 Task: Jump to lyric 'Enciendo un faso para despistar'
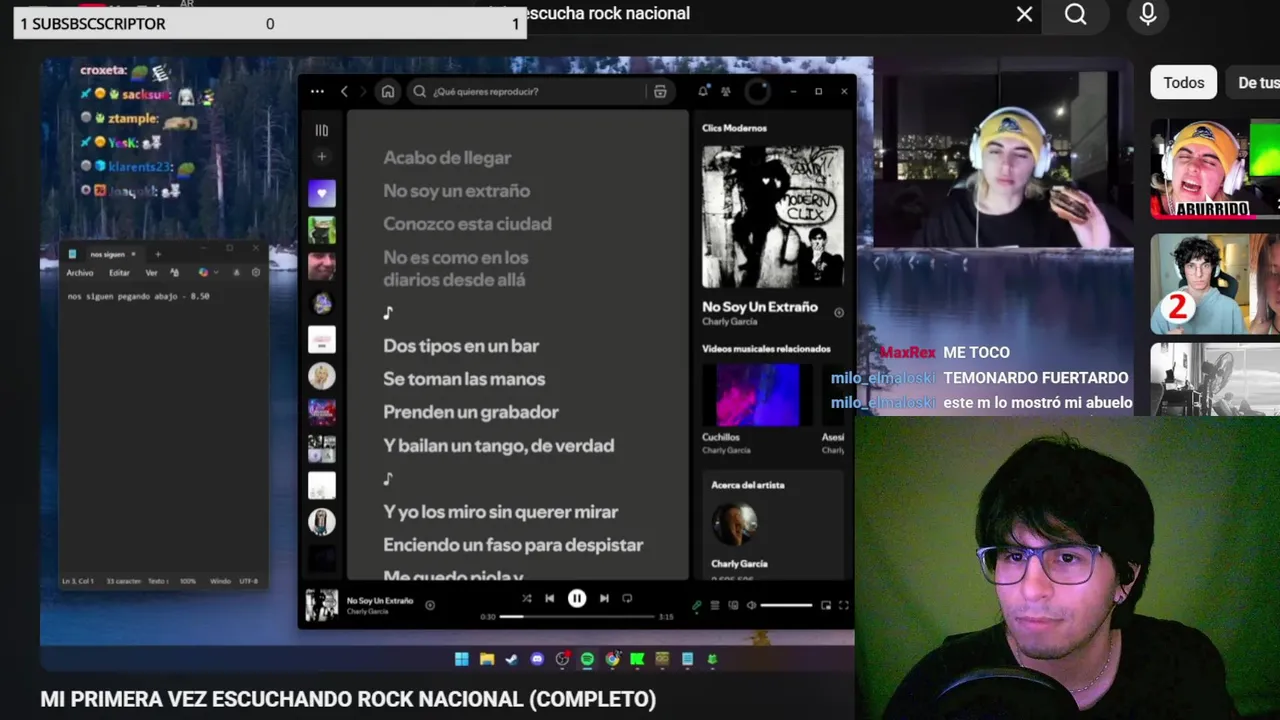tap(513, 545)
